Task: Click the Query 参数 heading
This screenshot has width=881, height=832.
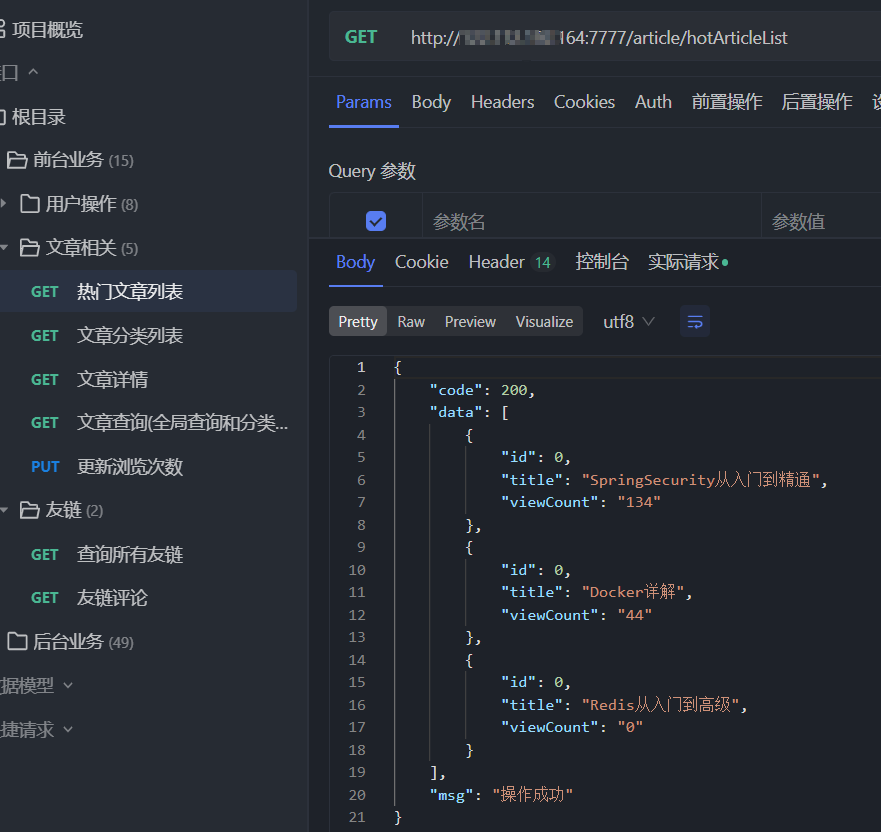Action: [372, 171]
